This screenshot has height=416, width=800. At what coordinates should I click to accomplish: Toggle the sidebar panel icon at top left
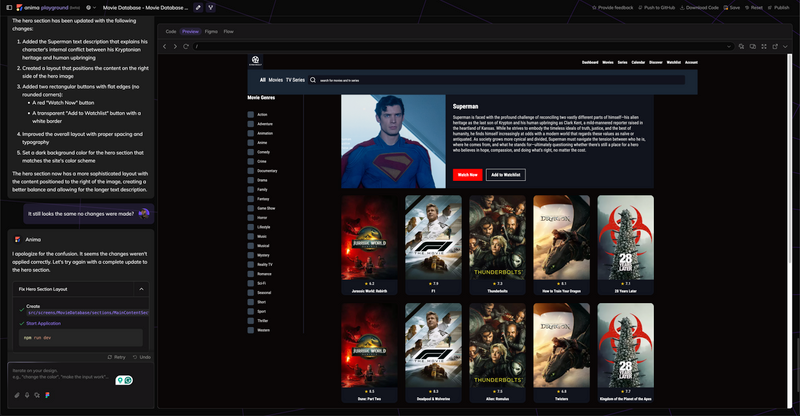(9, 8)
